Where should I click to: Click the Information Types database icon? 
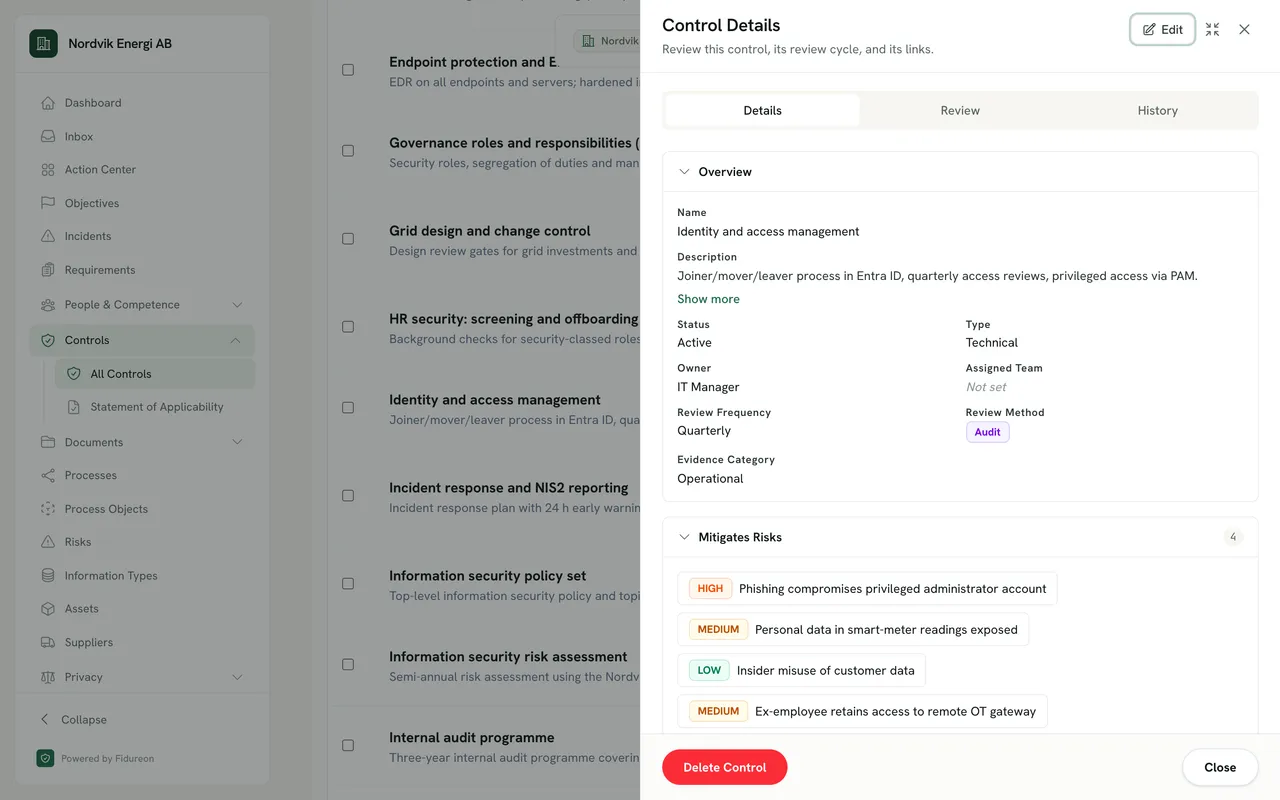pyautogui.click(x=48, y=576)
